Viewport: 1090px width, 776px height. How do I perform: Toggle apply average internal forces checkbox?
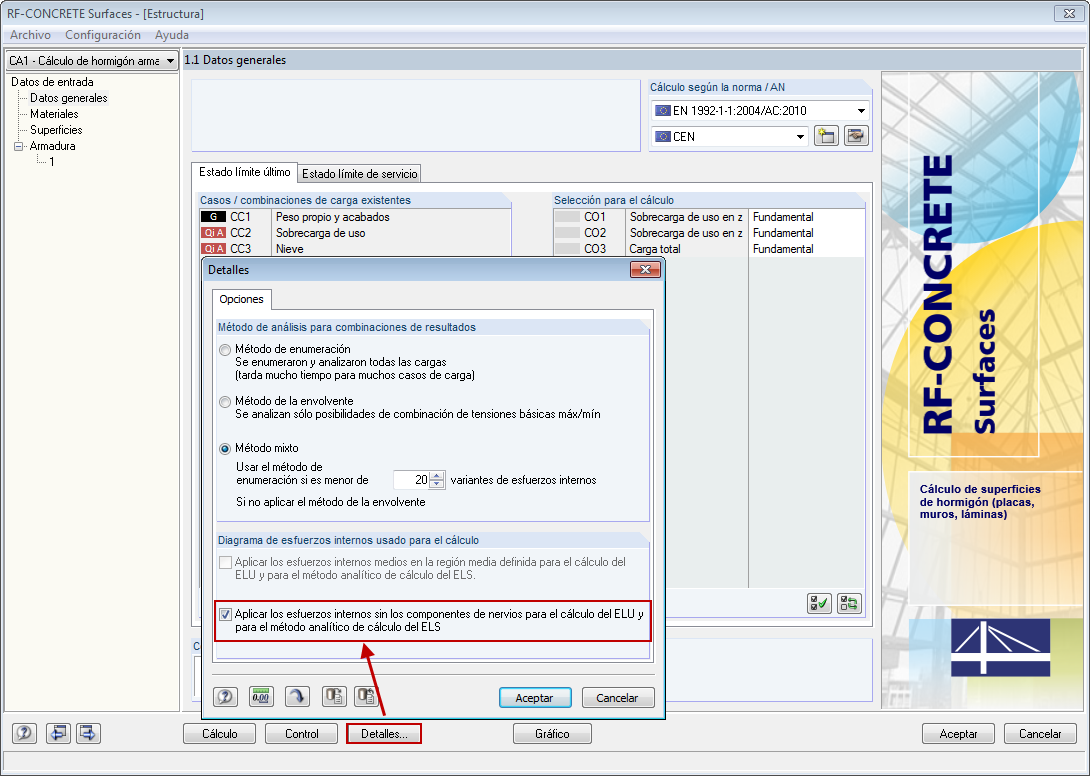tap(225, 563)
